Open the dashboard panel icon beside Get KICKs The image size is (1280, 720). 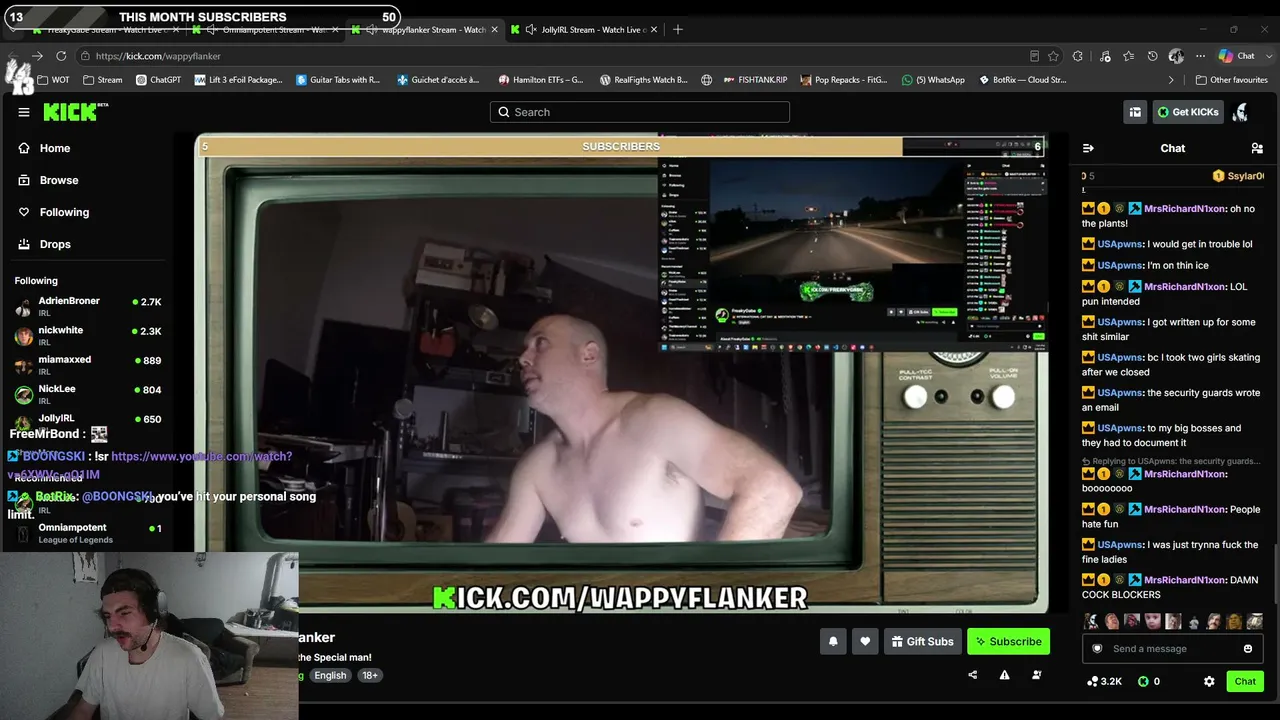(x=1135, y=112)
